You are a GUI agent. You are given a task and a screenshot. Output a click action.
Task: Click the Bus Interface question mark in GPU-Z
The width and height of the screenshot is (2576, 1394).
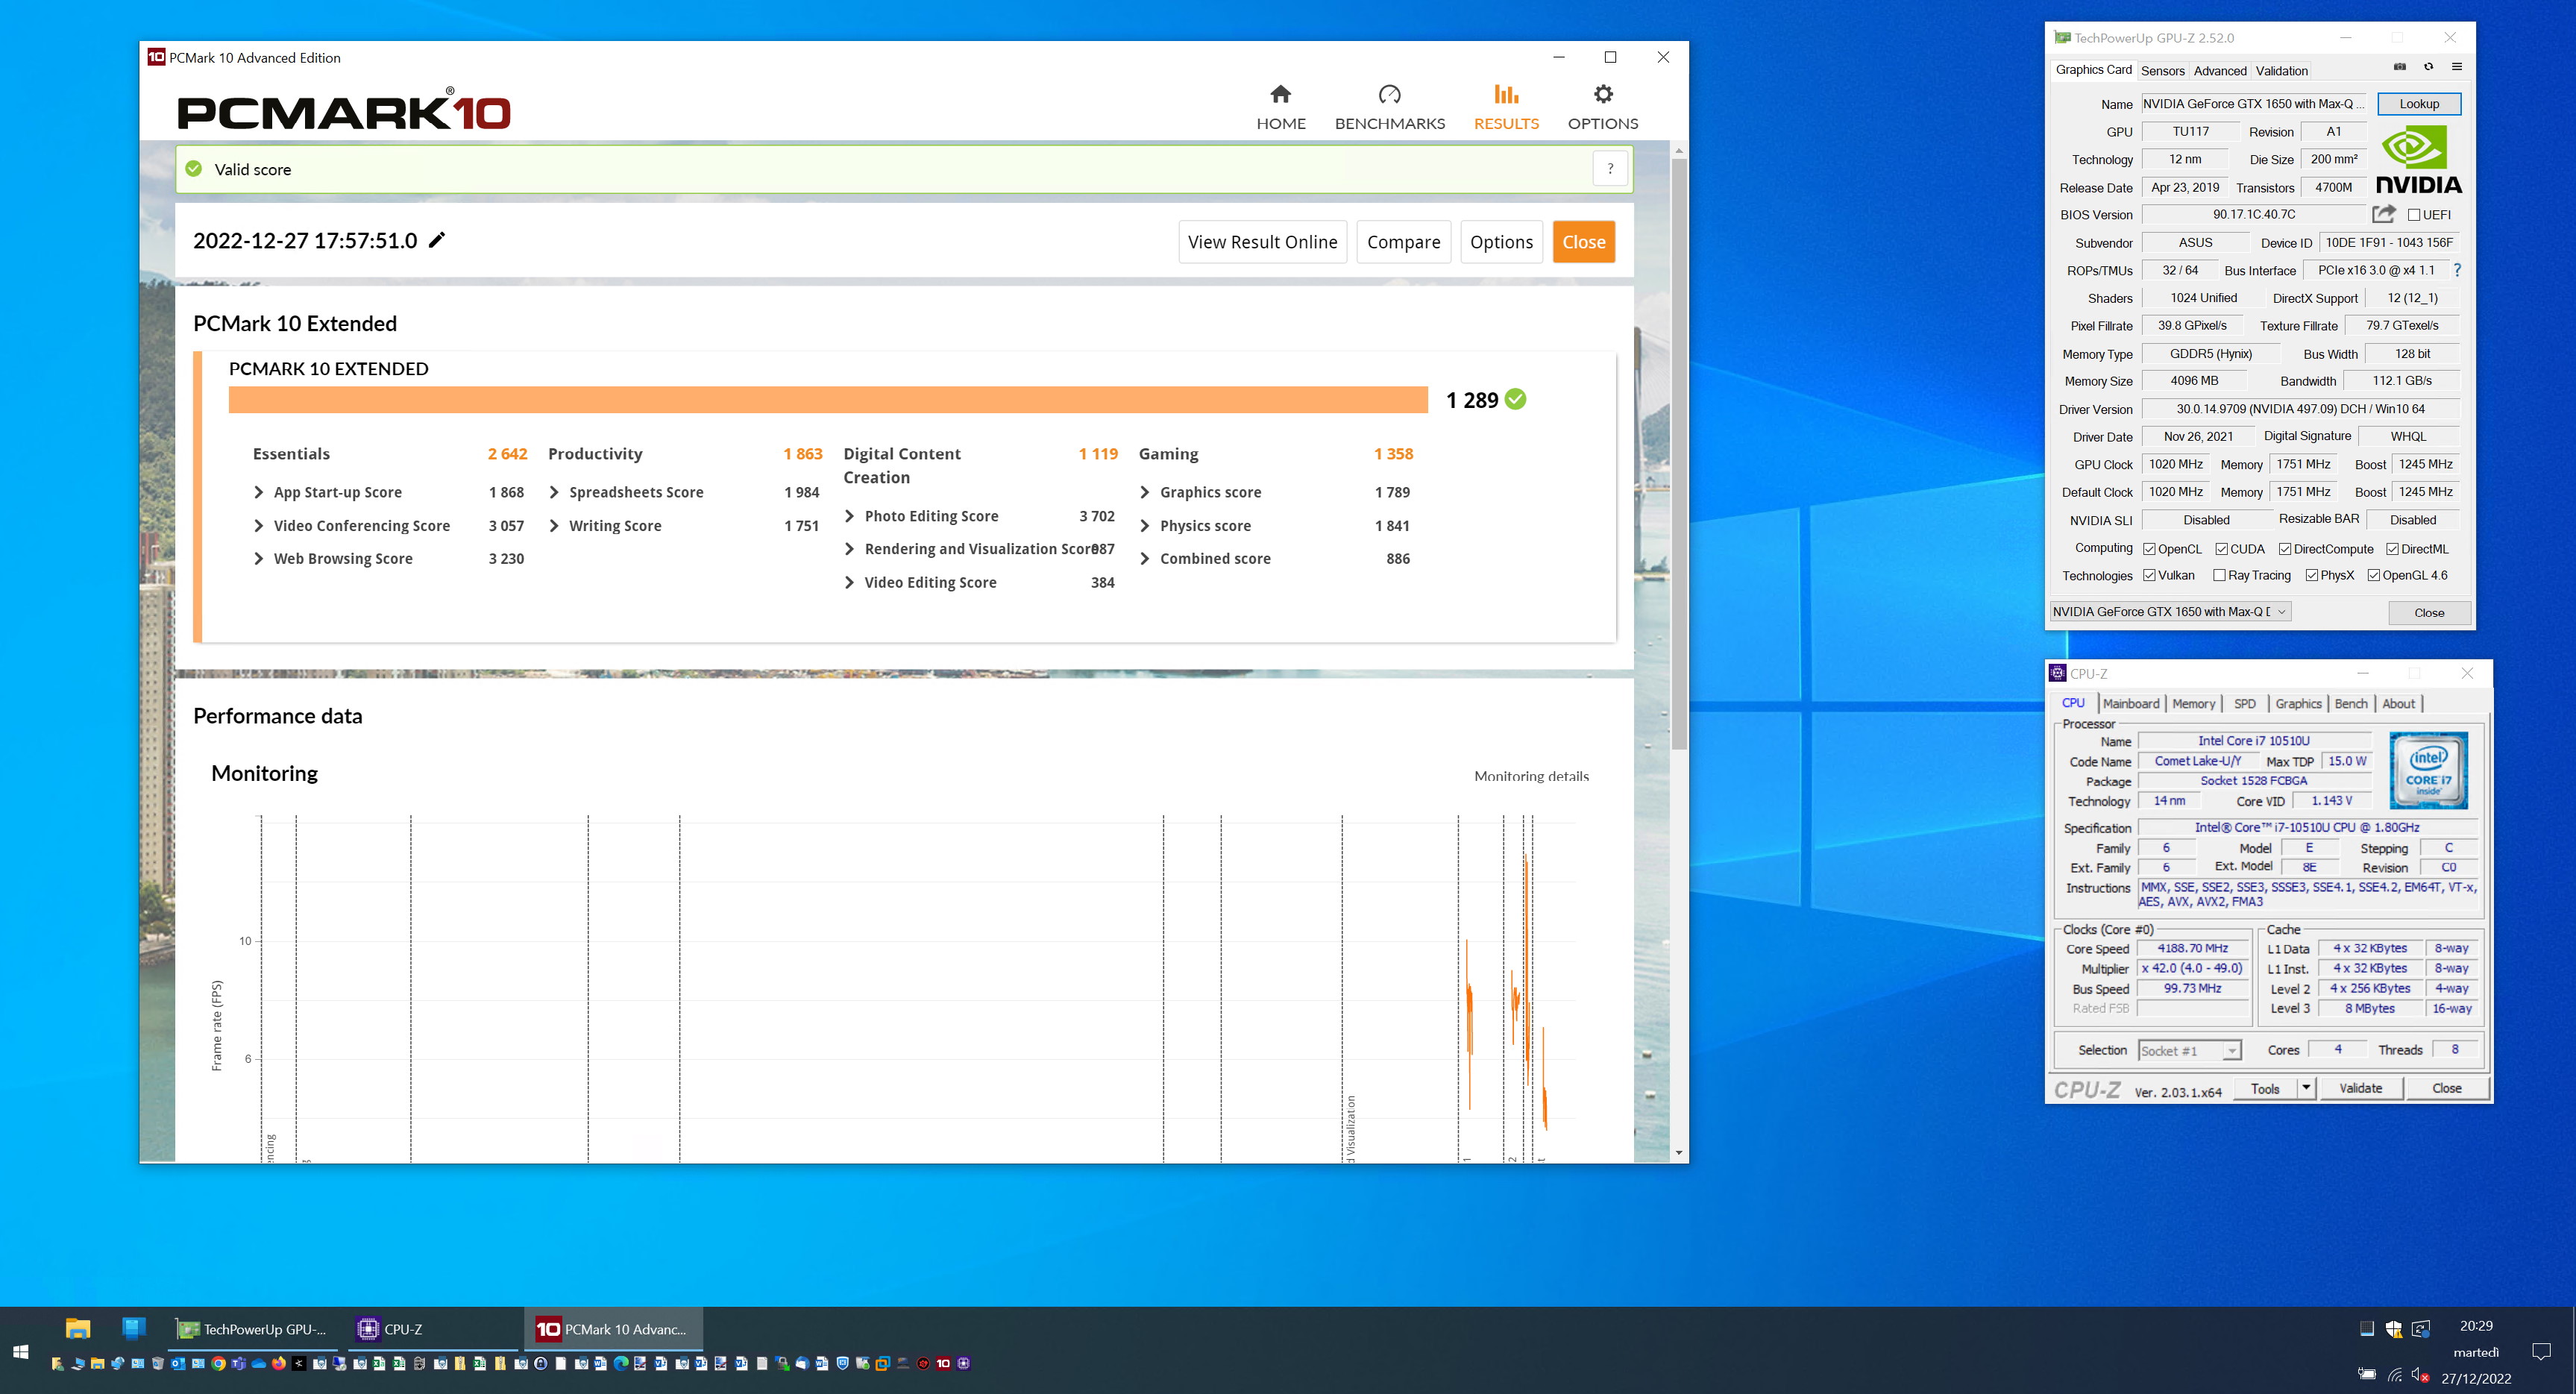click(x=2457, y=270)
